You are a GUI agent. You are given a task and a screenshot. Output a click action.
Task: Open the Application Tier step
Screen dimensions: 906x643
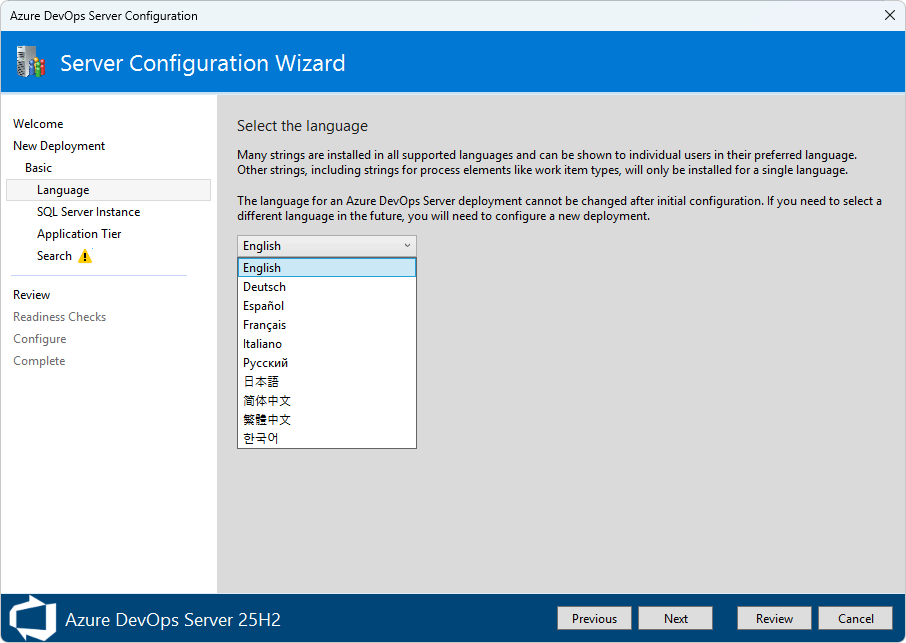click(x=79, y=234)
